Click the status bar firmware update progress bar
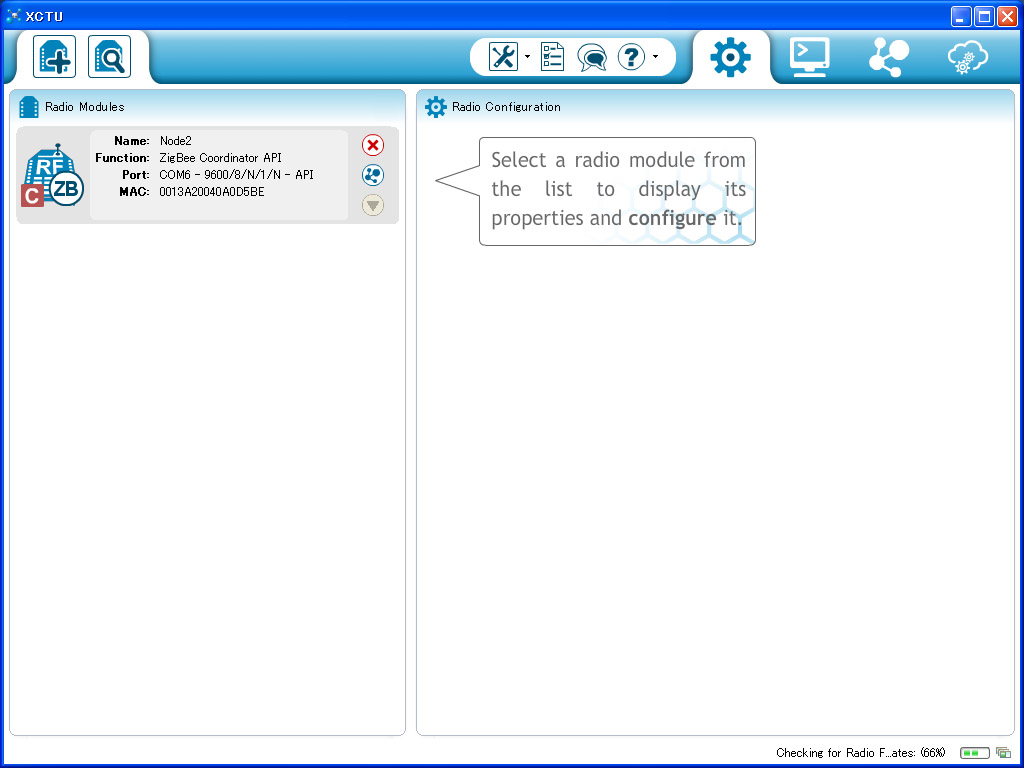Image resolution: width=1024 pixels, height=768 pixels. pyautogui.click(x=974, y=753)
